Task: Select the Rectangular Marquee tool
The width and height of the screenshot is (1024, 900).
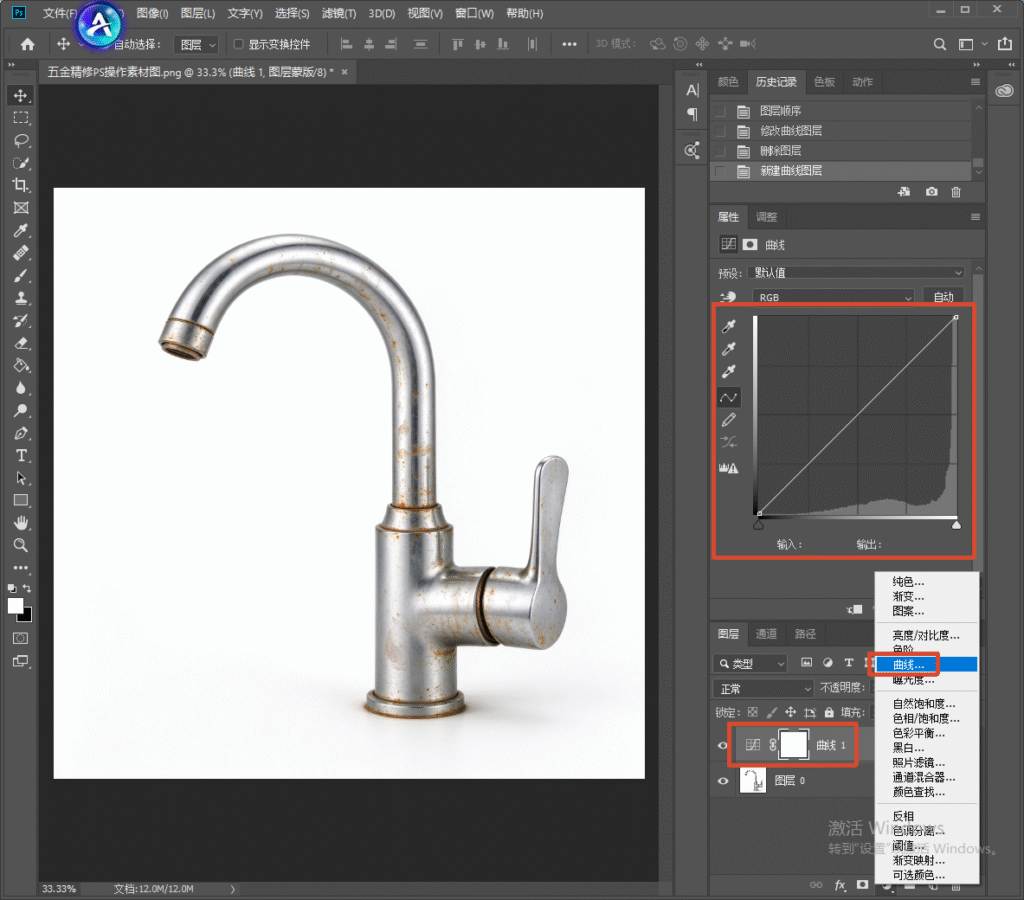Action: coord(21,118)
